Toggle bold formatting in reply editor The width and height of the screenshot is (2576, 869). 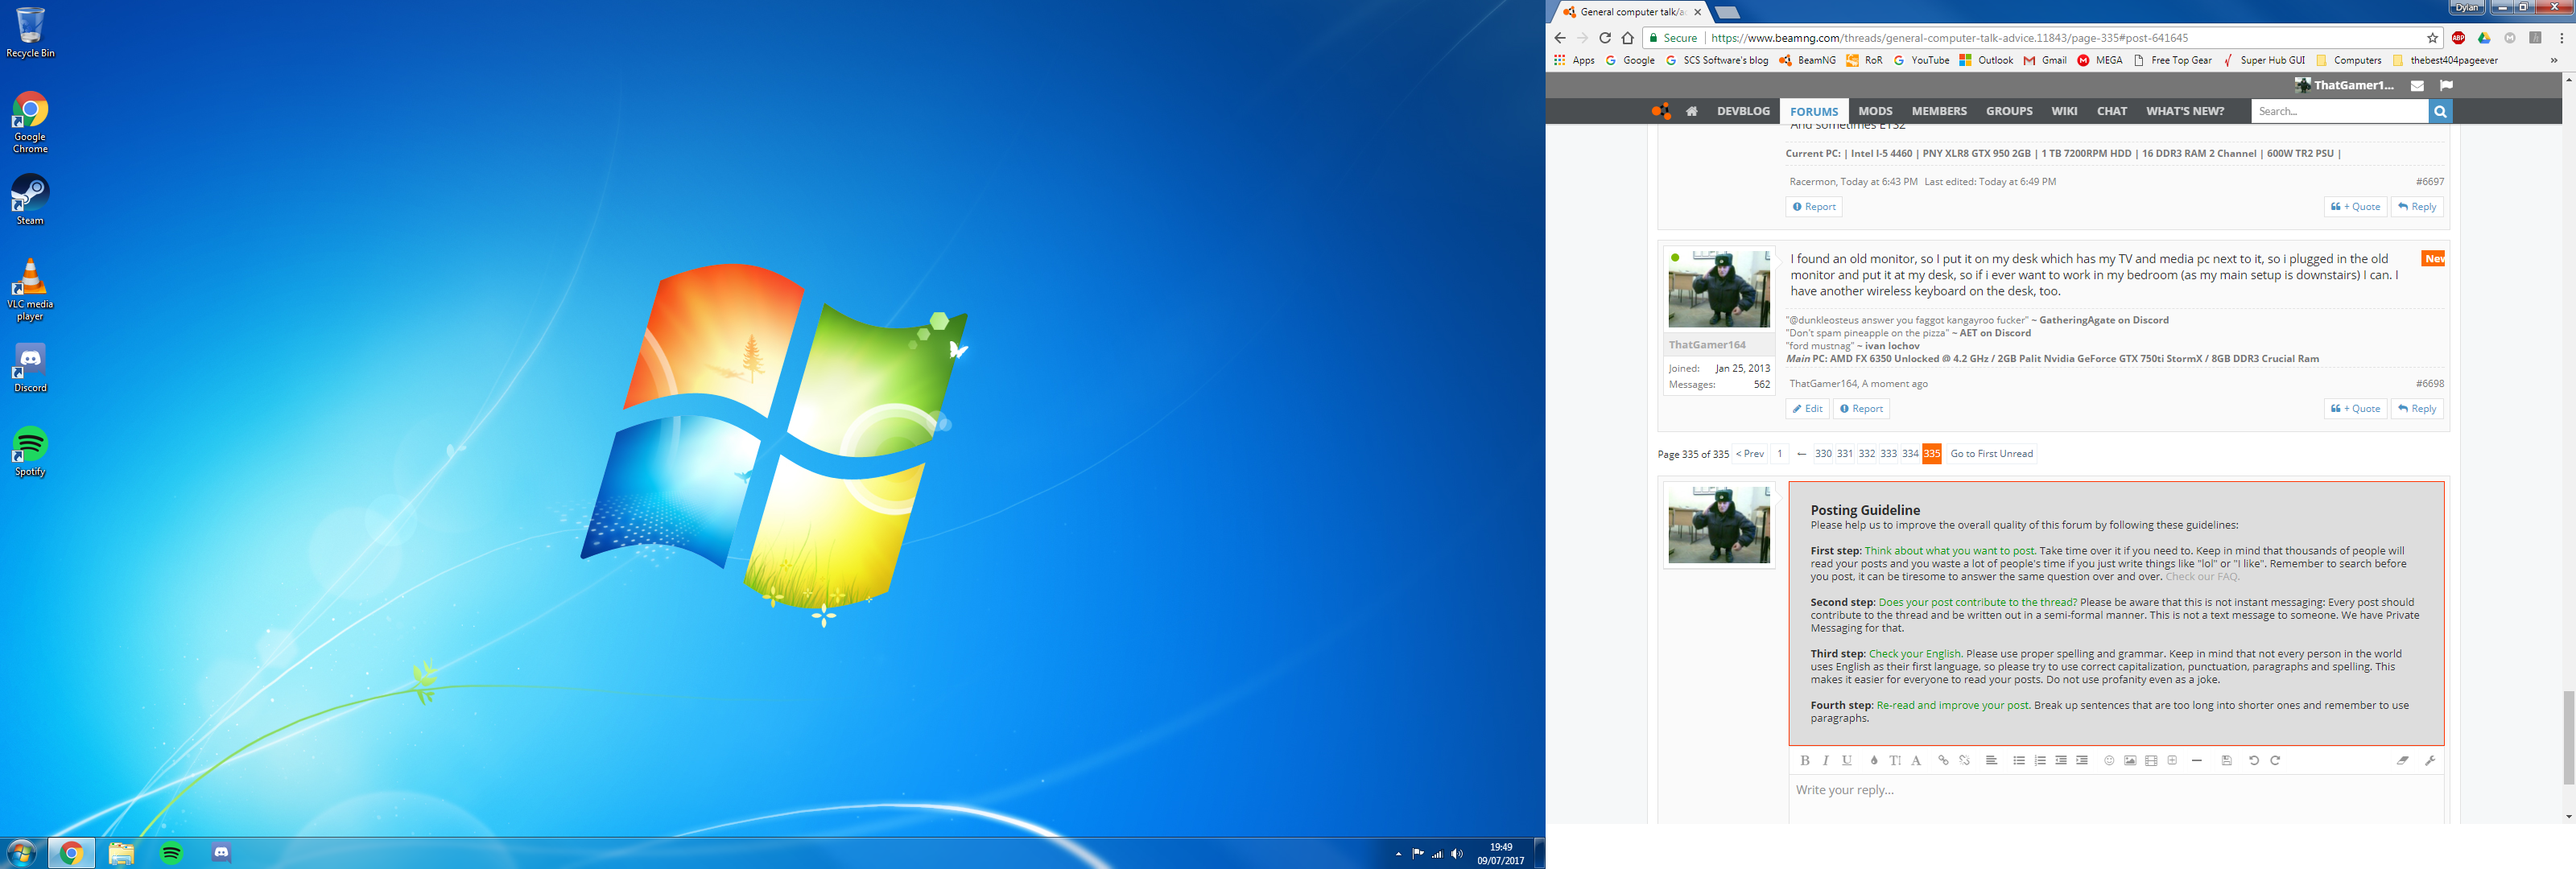[1805, 760]
